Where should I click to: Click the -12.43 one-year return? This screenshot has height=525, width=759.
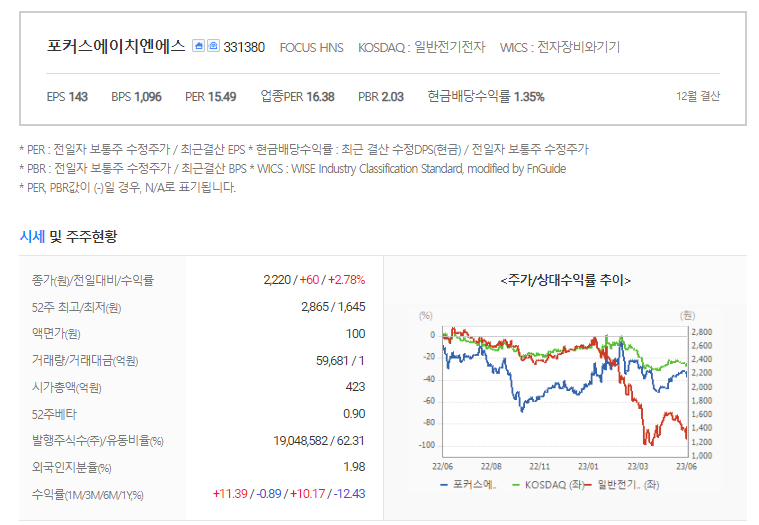point(348,494)
